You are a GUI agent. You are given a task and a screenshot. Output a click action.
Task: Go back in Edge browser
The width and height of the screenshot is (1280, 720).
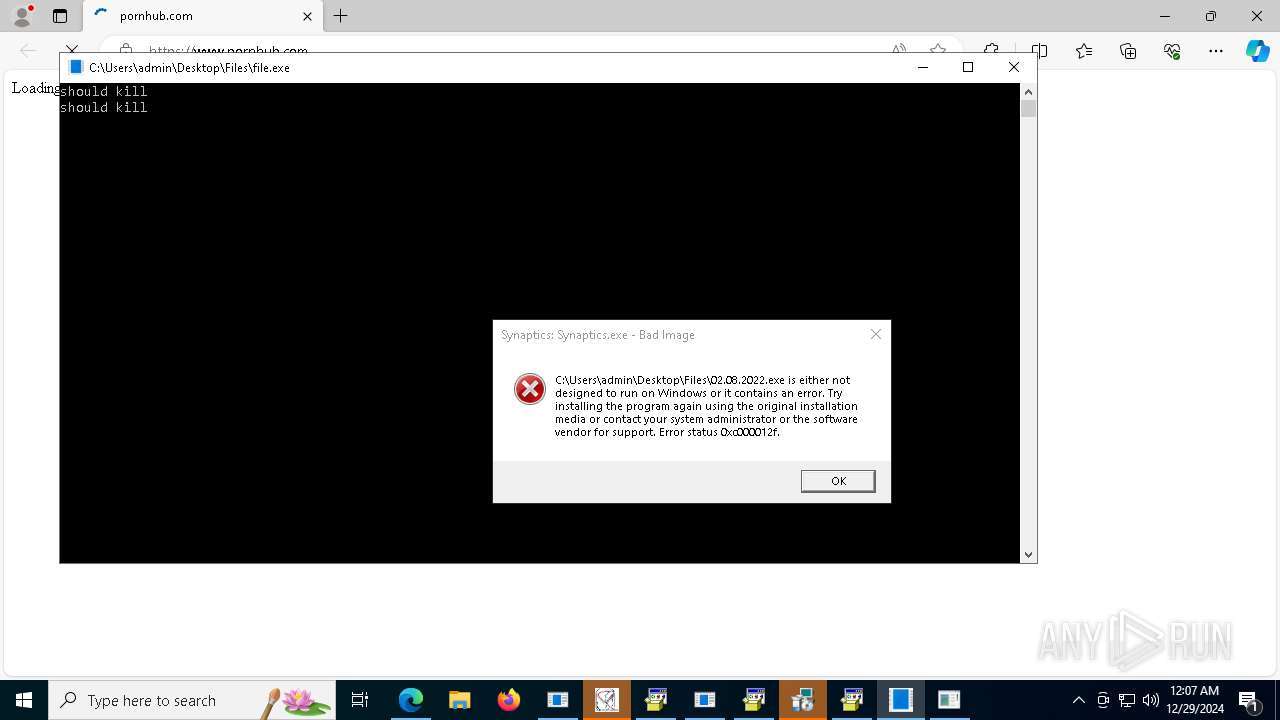(28, 50)
